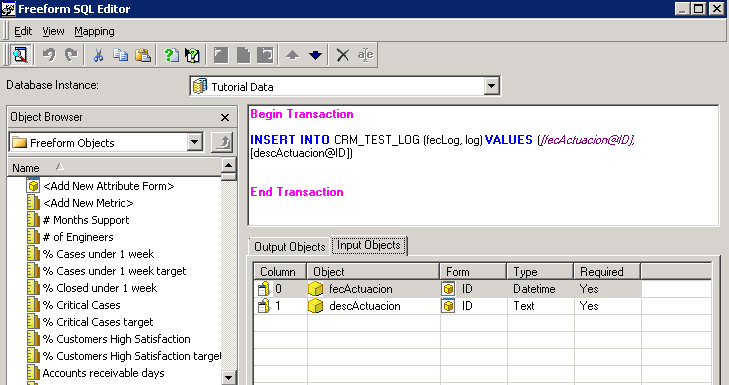This screenshot has height=385, width=729.
Task: Click the first gray page toolbar icon
Action: pyautogui.click(x=221, y=55)
